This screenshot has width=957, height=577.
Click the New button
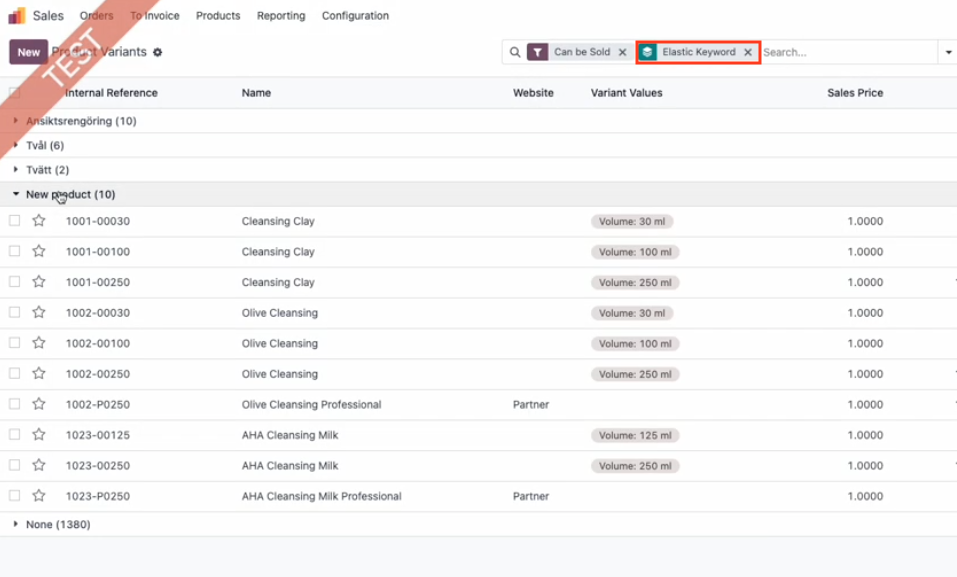28,52
